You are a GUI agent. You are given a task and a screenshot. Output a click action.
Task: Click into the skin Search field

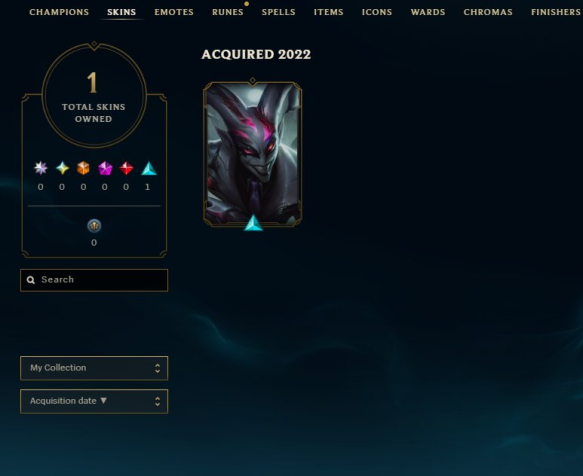pyautogui.click(x=94, y=280)
